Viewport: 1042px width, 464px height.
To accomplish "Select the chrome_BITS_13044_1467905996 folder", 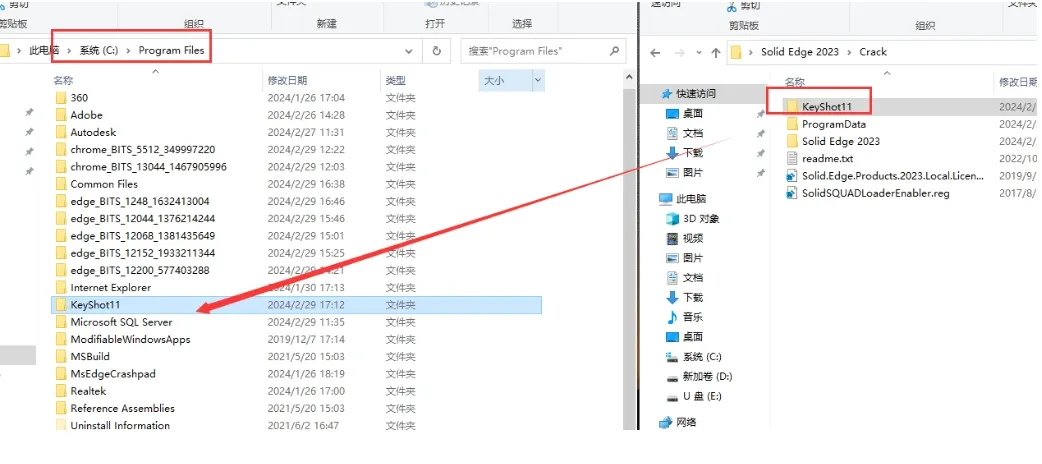I will pos(298,167).
